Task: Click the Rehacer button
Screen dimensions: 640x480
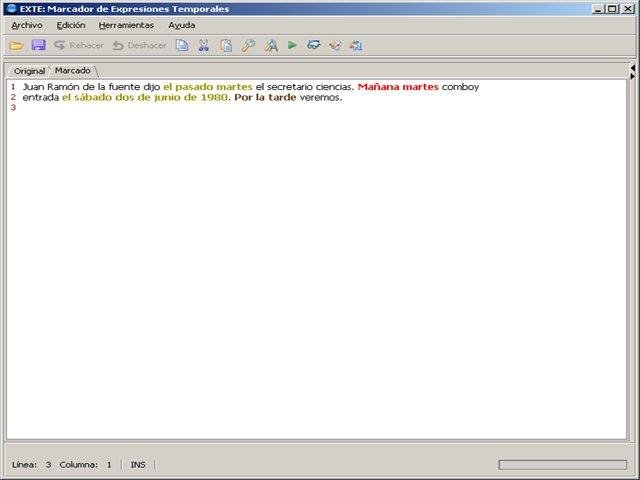Action: (x=79, y=45)
